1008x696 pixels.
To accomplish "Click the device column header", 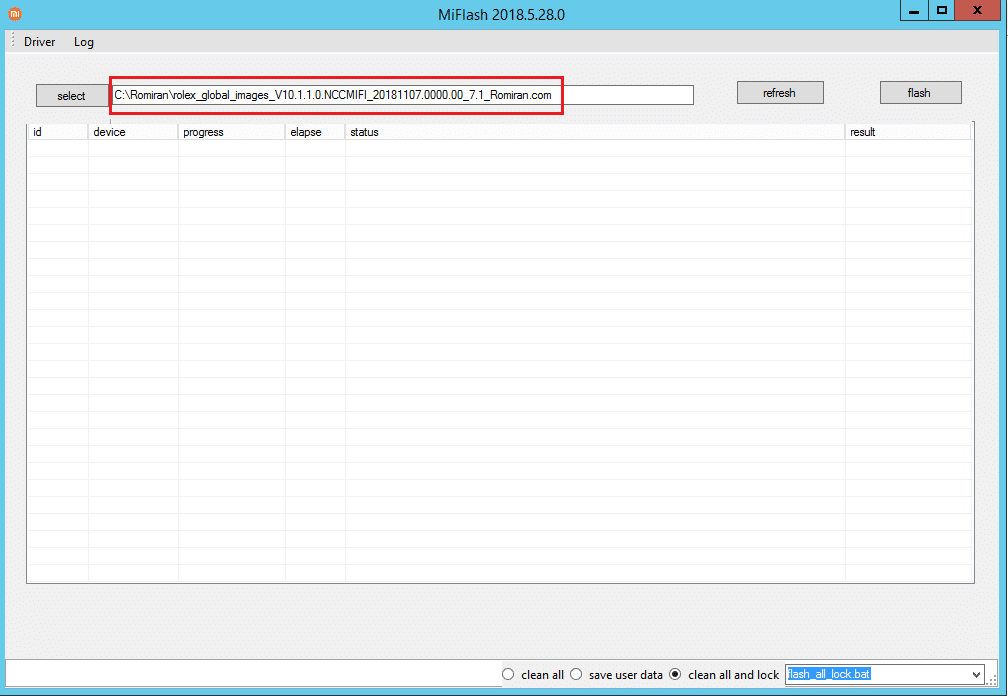I will point(133,132).
